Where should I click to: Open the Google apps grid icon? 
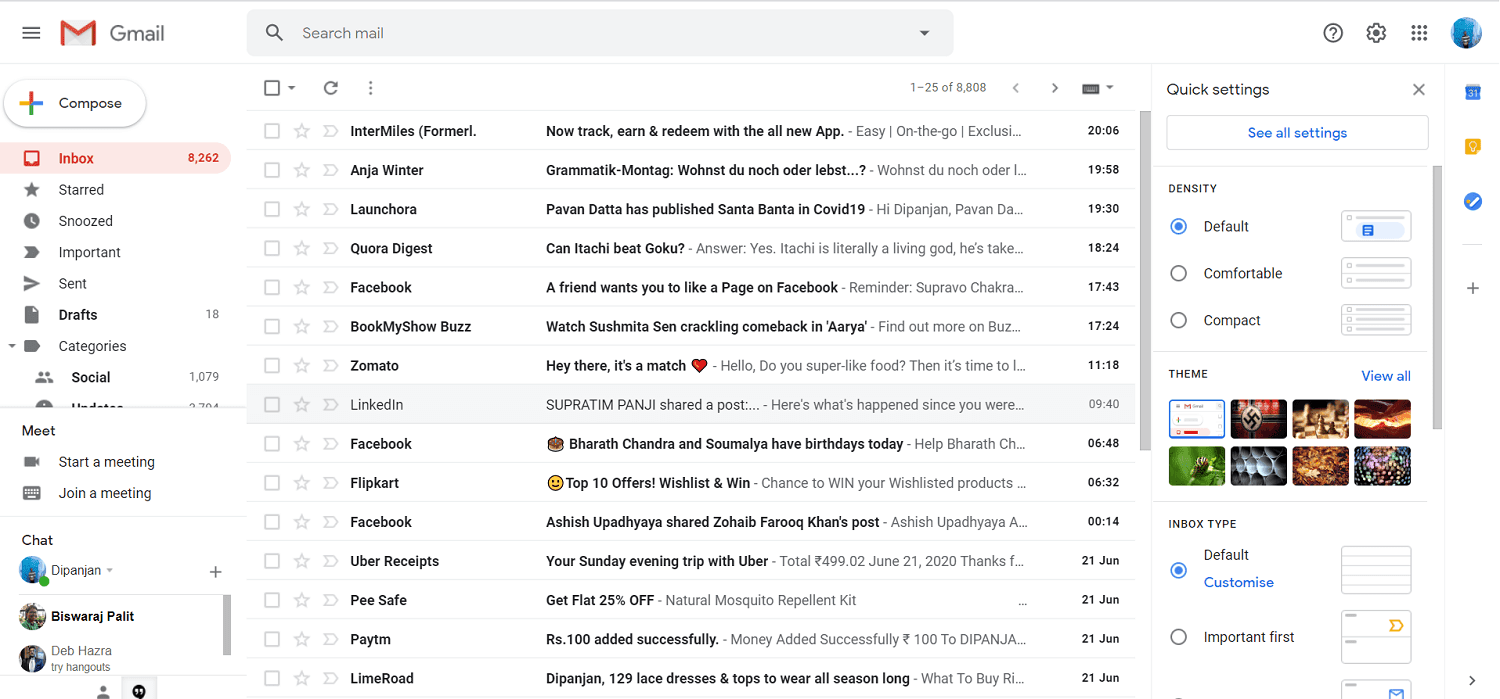coord(1419,33)
